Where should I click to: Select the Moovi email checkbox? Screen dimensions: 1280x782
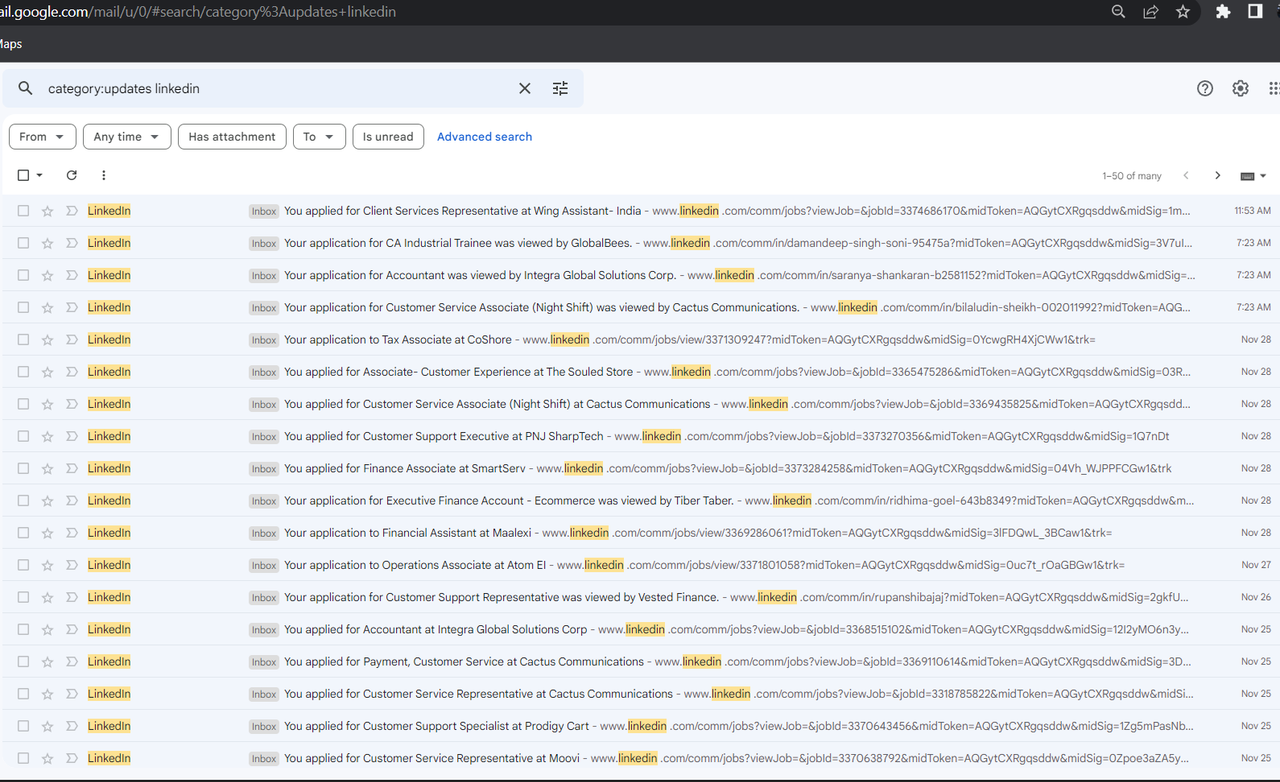coord(23,758)
